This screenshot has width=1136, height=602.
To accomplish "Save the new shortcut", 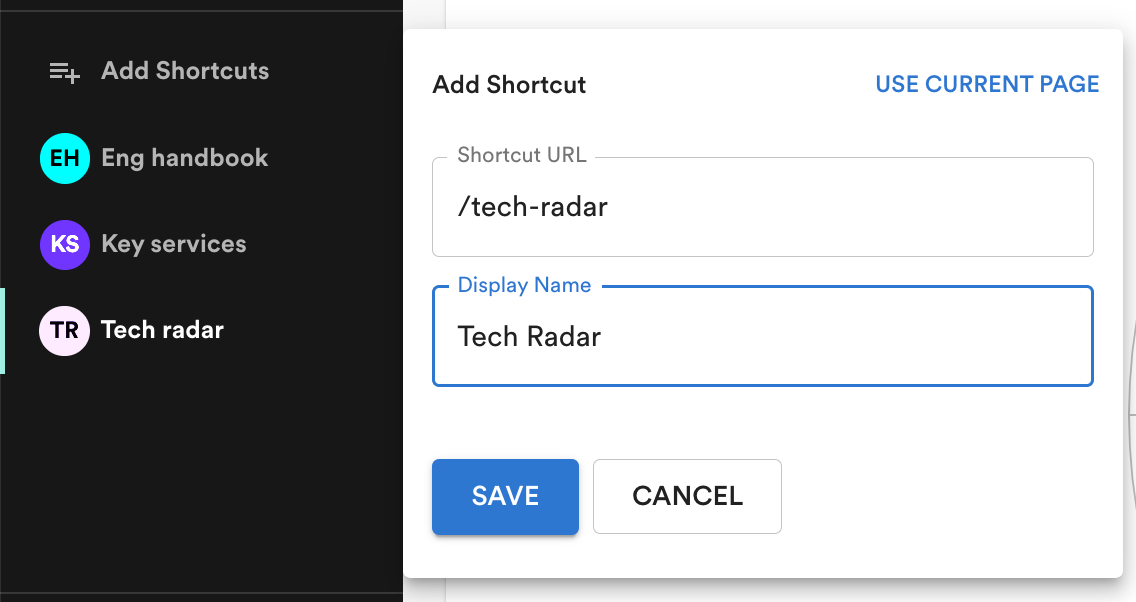I will 505,496.
